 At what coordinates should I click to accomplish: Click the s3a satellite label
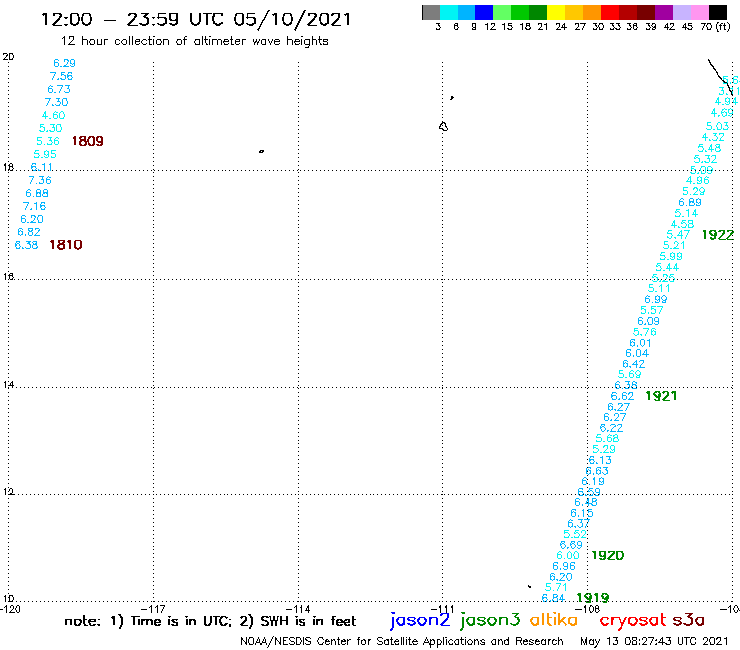coord(689,620)
